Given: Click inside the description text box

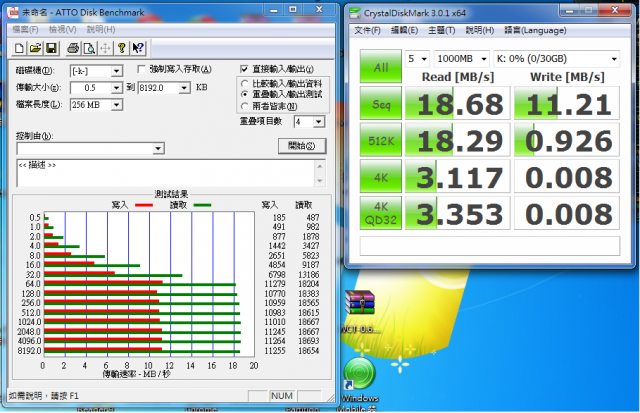Looking at the screenshot, I should click(x=165, y=173).
